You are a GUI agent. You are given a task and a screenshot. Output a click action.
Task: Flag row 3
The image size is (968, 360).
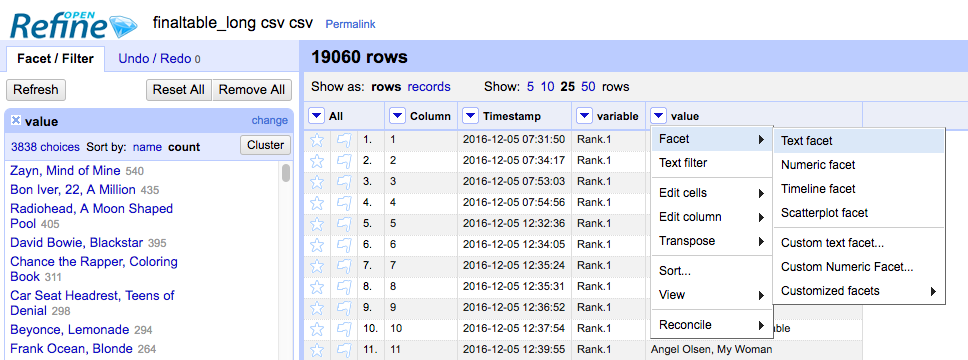coord(344,182)
